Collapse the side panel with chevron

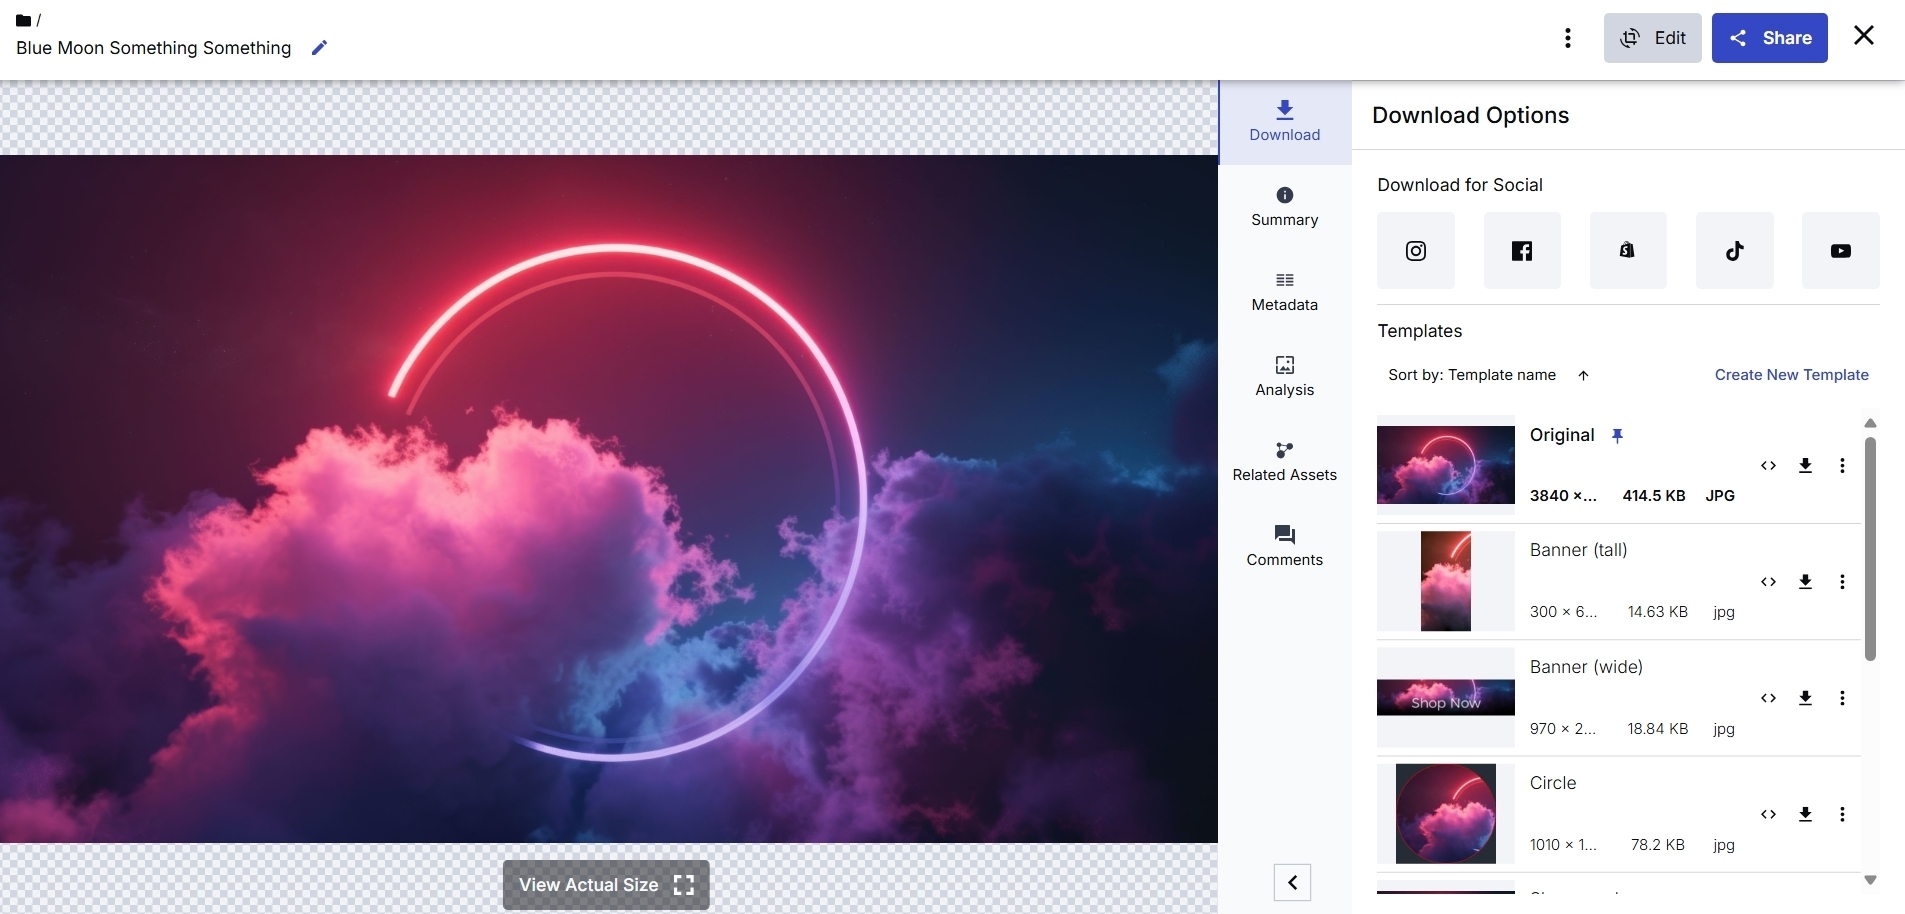(x=1292, y=882)
